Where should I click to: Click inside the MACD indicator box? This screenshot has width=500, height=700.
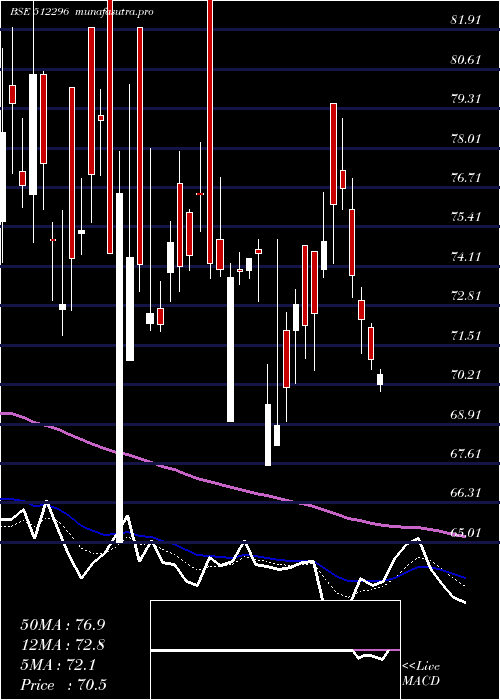click(x=275, y=650)
